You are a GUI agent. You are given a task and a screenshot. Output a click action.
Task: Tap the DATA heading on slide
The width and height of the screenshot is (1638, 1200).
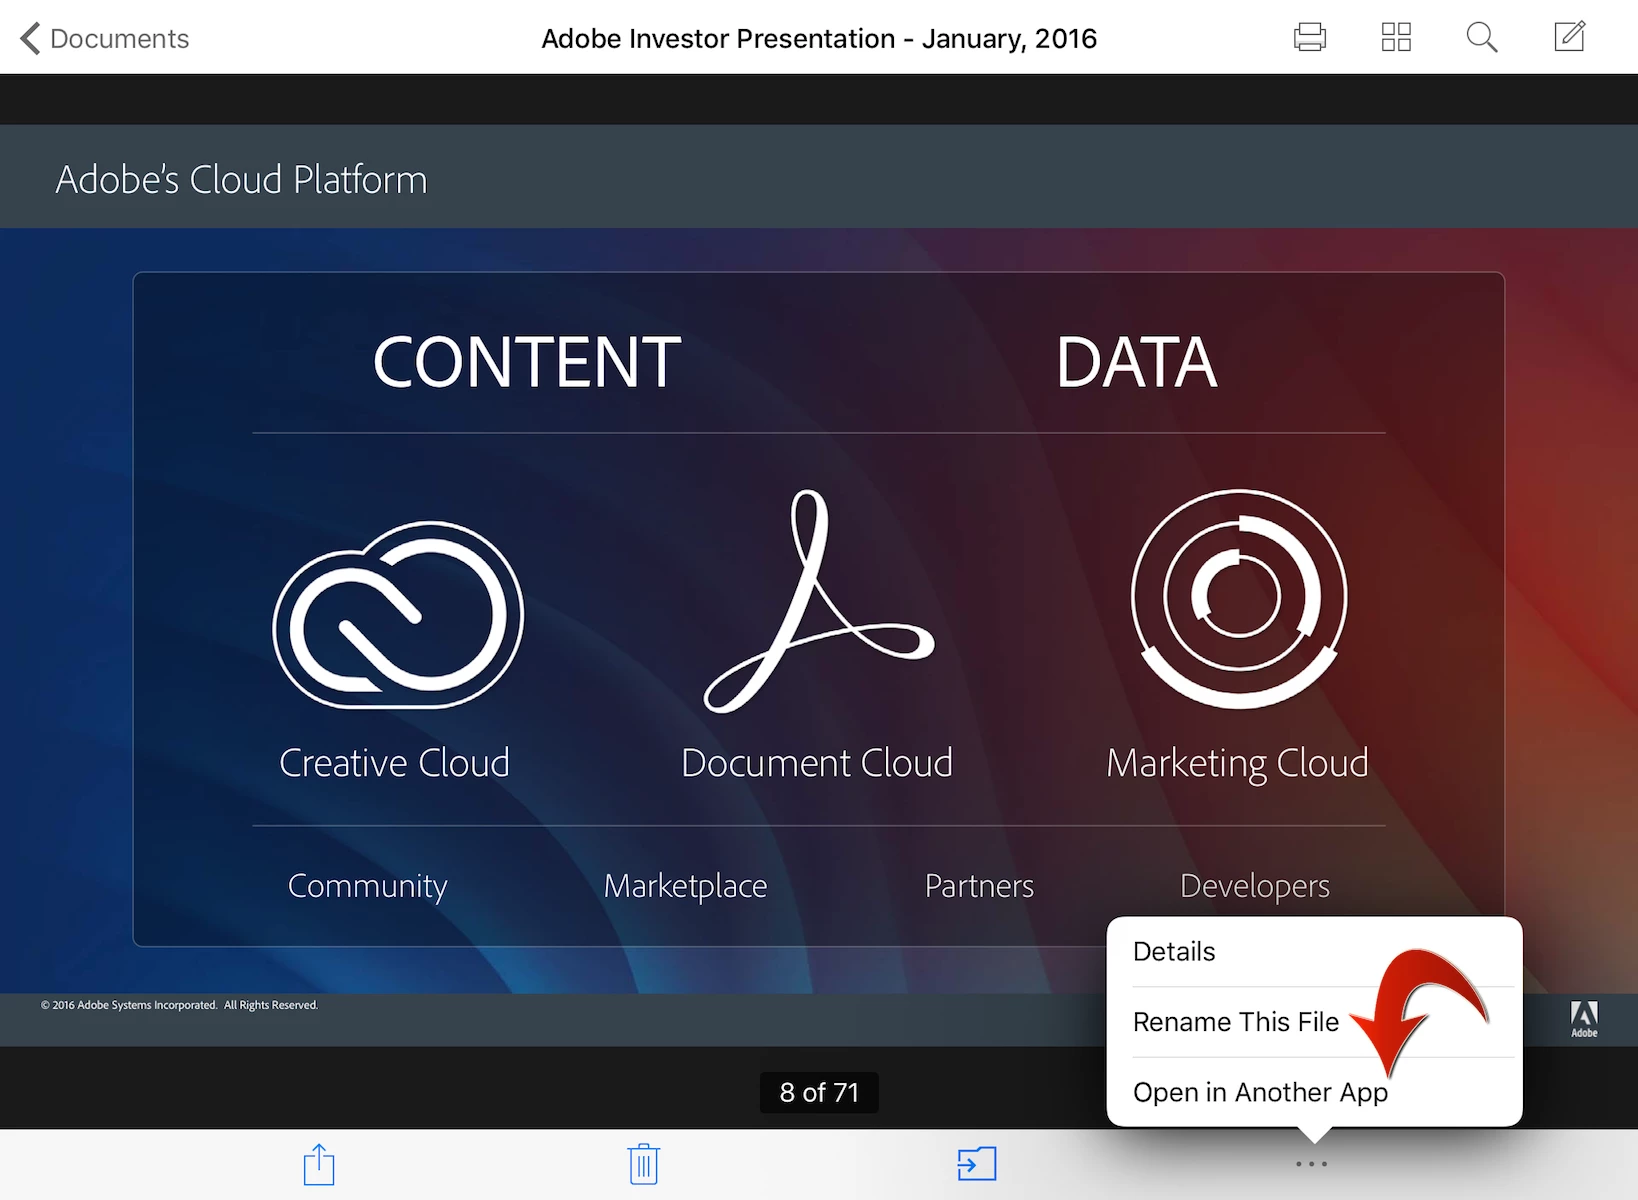pos(1137,362)
